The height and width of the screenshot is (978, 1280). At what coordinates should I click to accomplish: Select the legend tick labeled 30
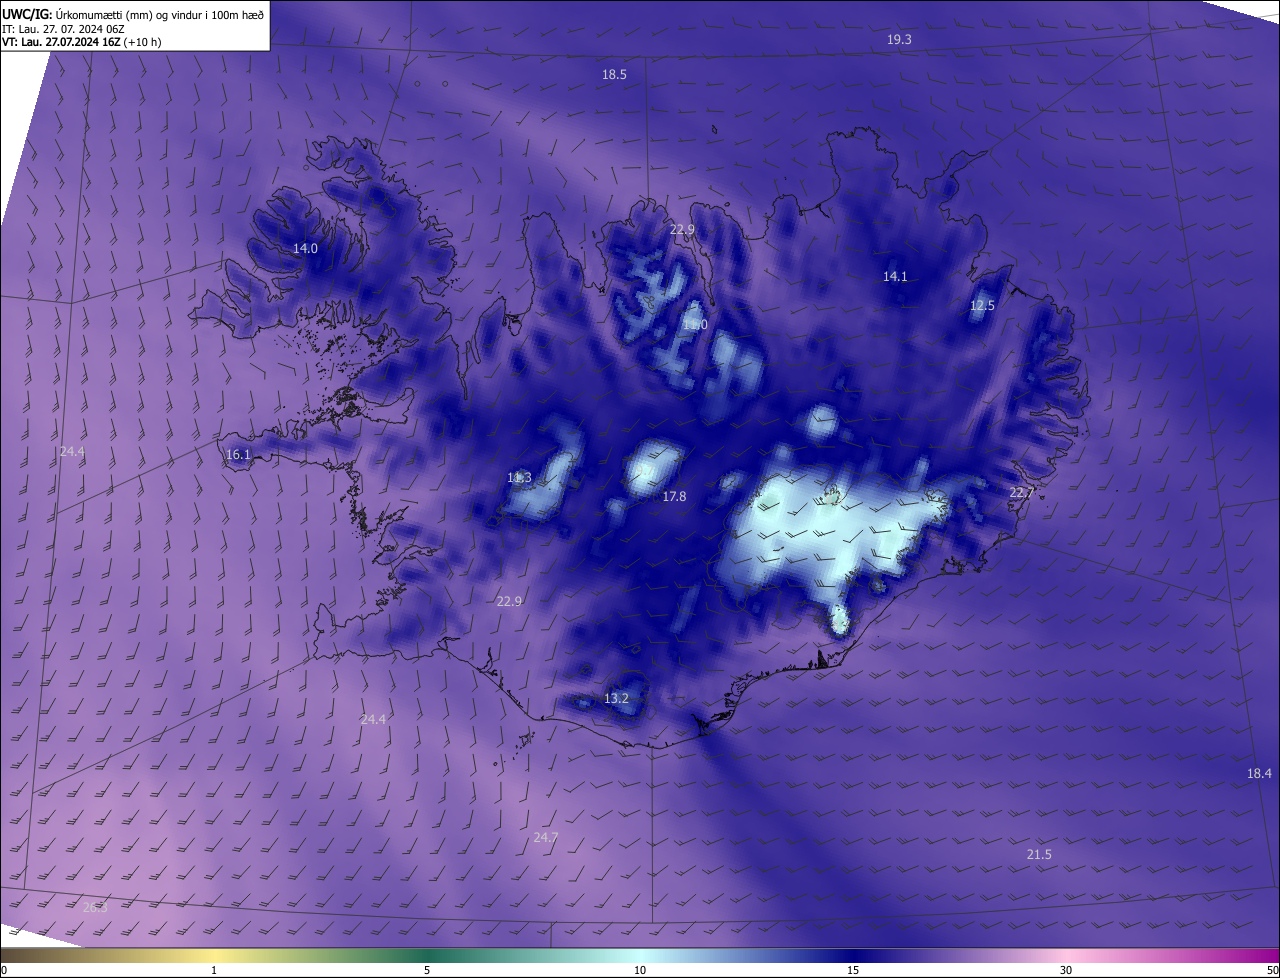[x=1066, y=970]
